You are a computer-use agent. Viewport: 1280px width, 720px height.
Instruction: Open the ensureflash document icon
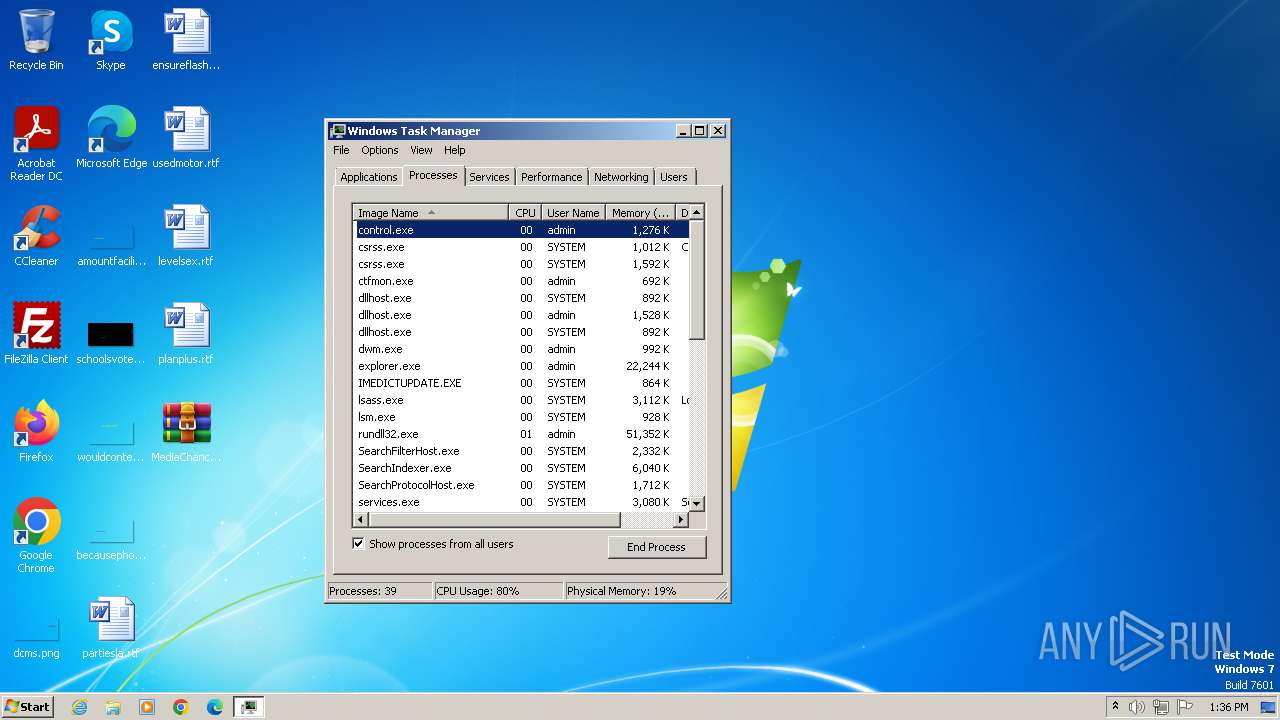186,40
